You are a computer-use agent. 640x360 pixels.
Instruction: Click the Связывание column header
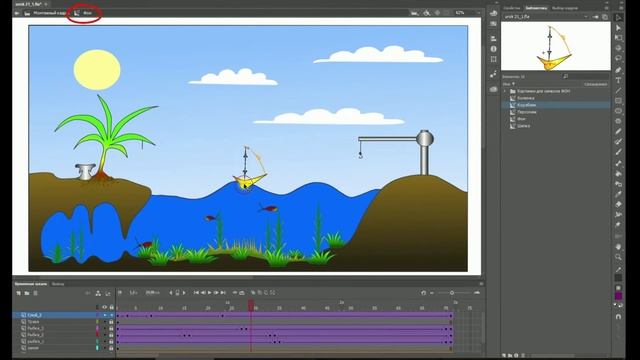(x=595, y=84)
